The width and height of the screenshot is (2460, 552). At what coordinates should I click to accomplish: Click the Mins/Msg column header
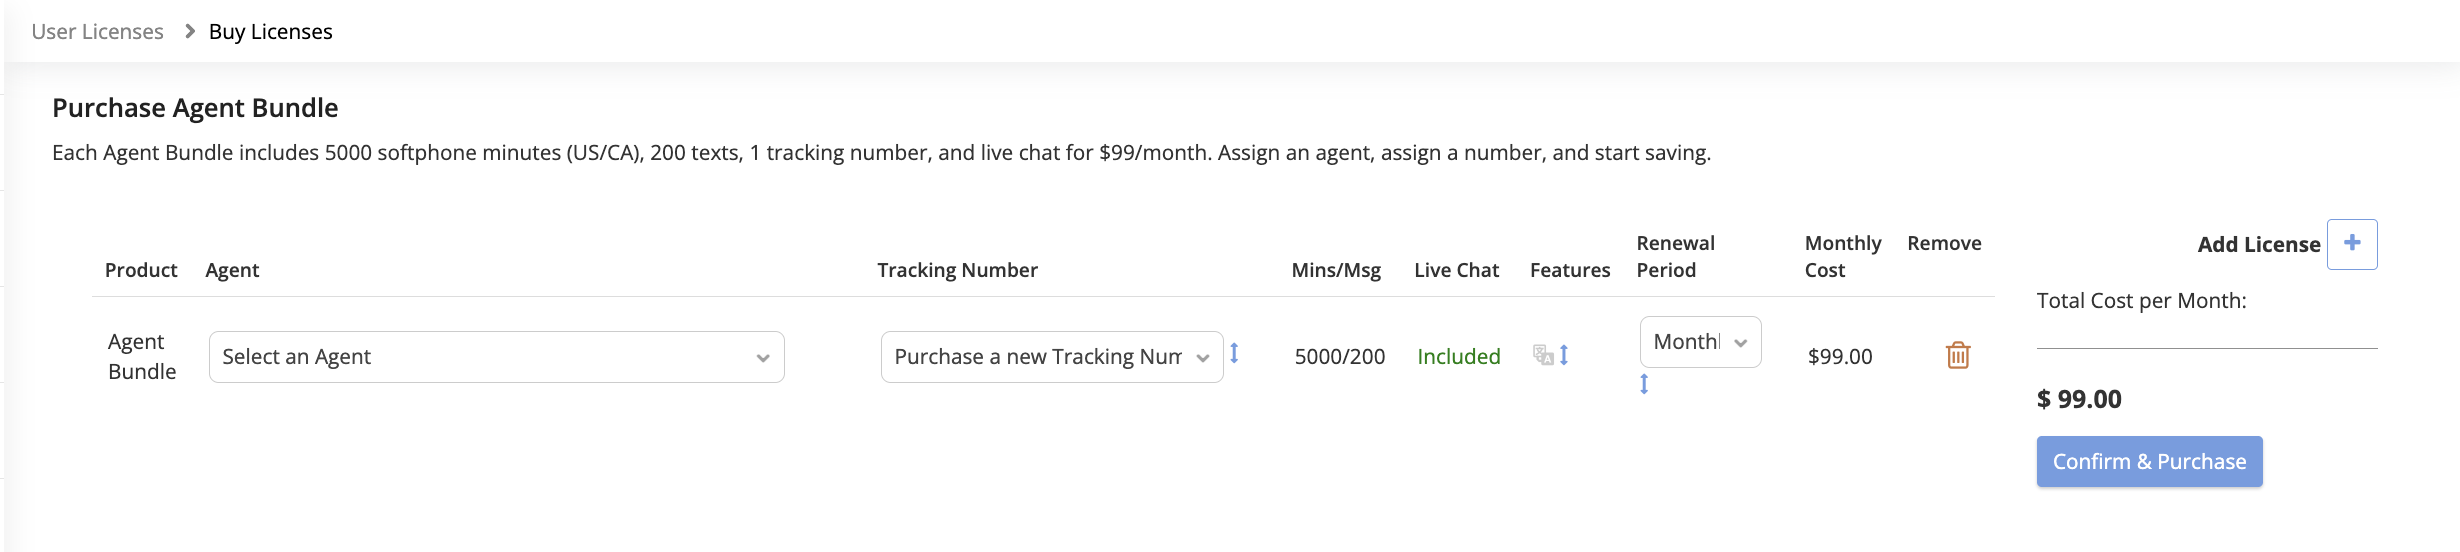click(1336, 270)
